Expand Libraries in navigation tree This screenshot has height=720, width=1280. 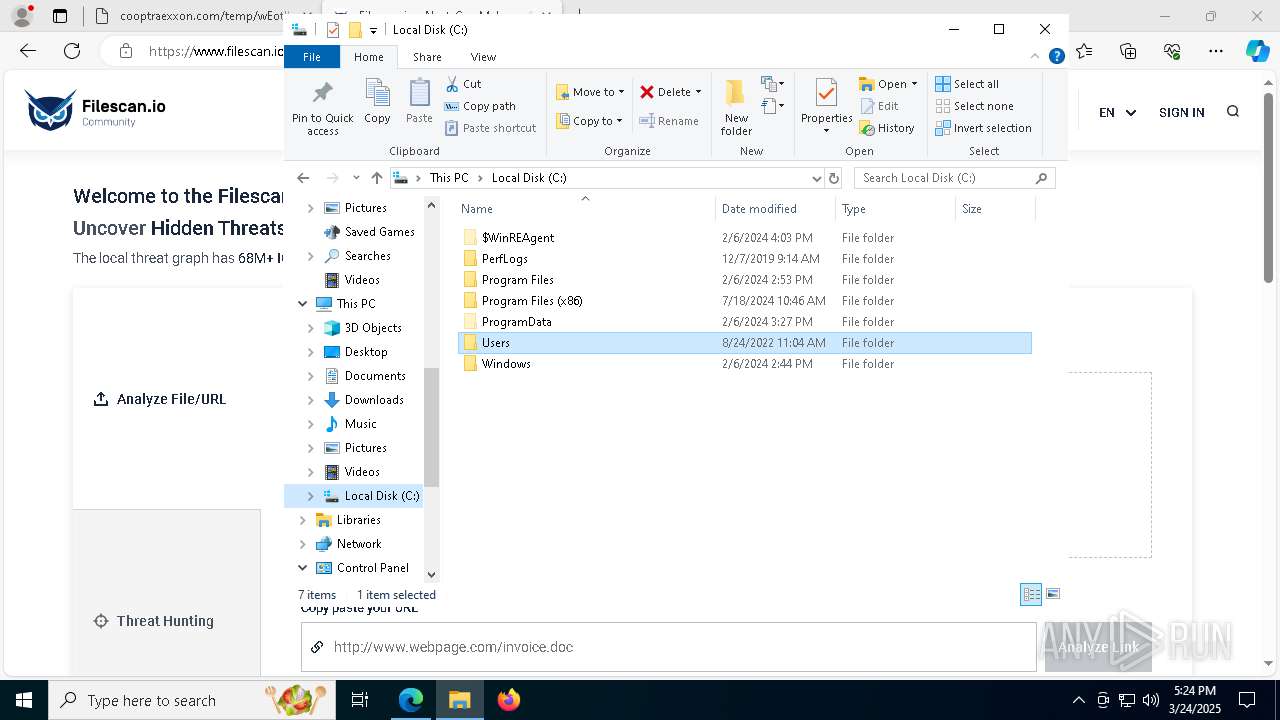coord(303,520)
